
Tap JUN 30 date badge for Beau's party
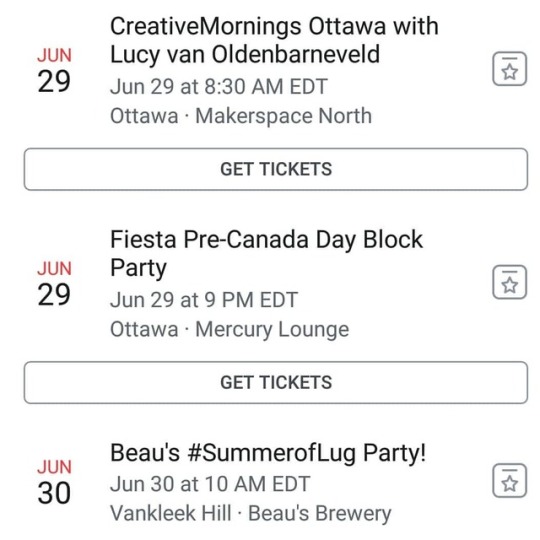[54, 482]
